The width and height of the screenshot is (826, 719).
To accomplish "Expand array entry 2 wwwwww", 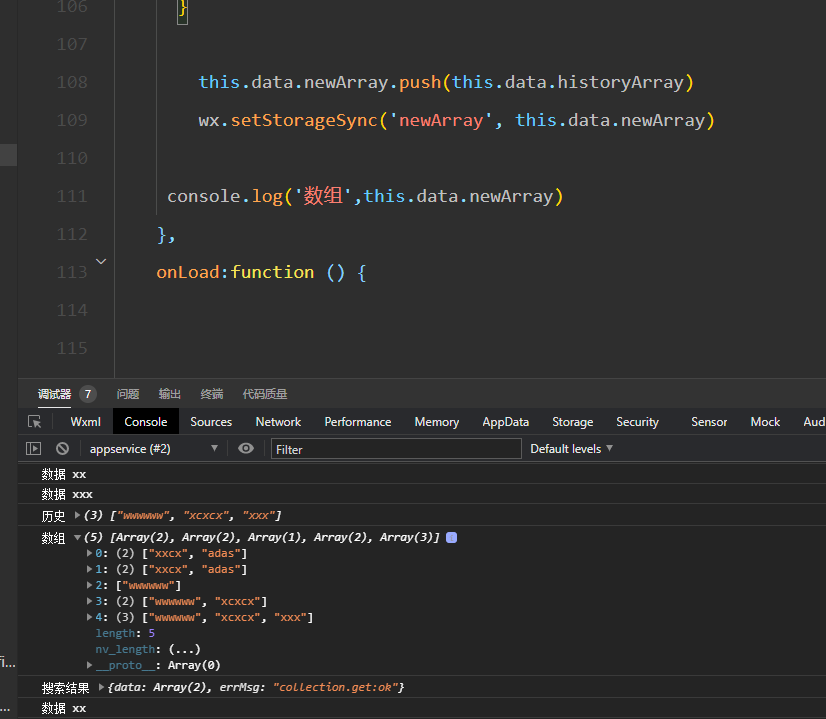I will (x=89, y=585).
